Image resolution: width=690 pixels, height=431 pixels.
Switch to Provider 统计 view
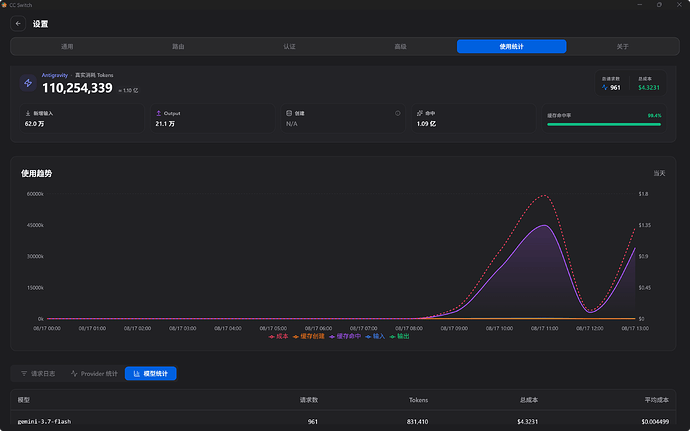point(94,374)
